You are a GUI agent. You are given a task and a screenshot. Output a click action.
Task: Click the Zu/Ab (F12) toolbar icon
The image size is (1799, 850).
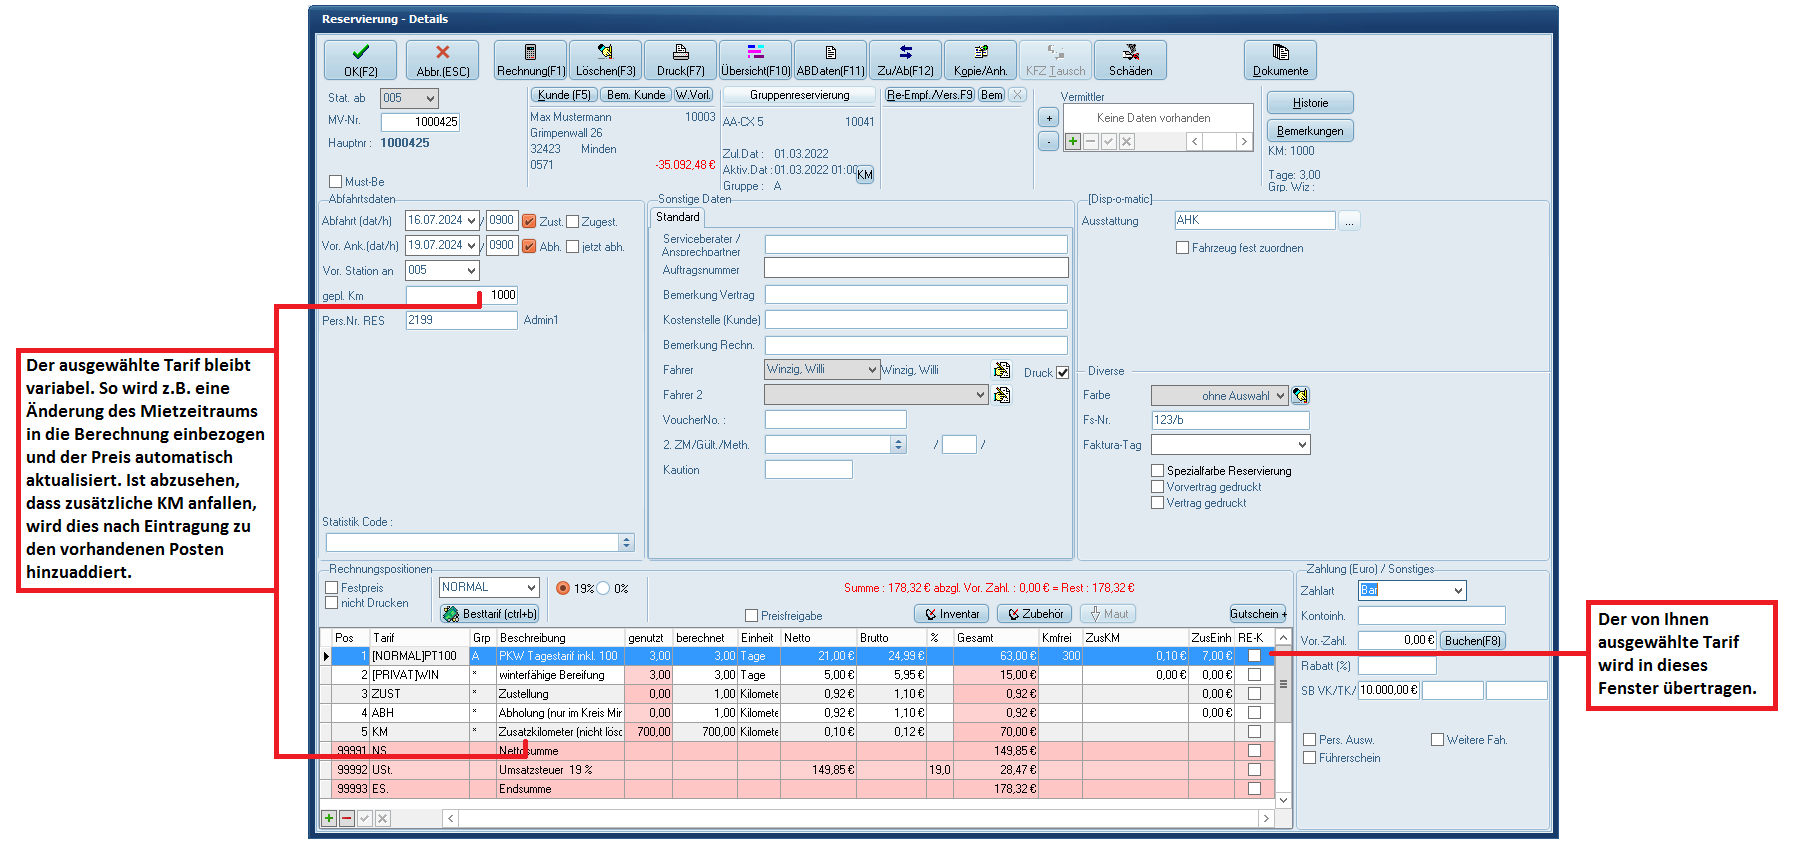(905, 60)
